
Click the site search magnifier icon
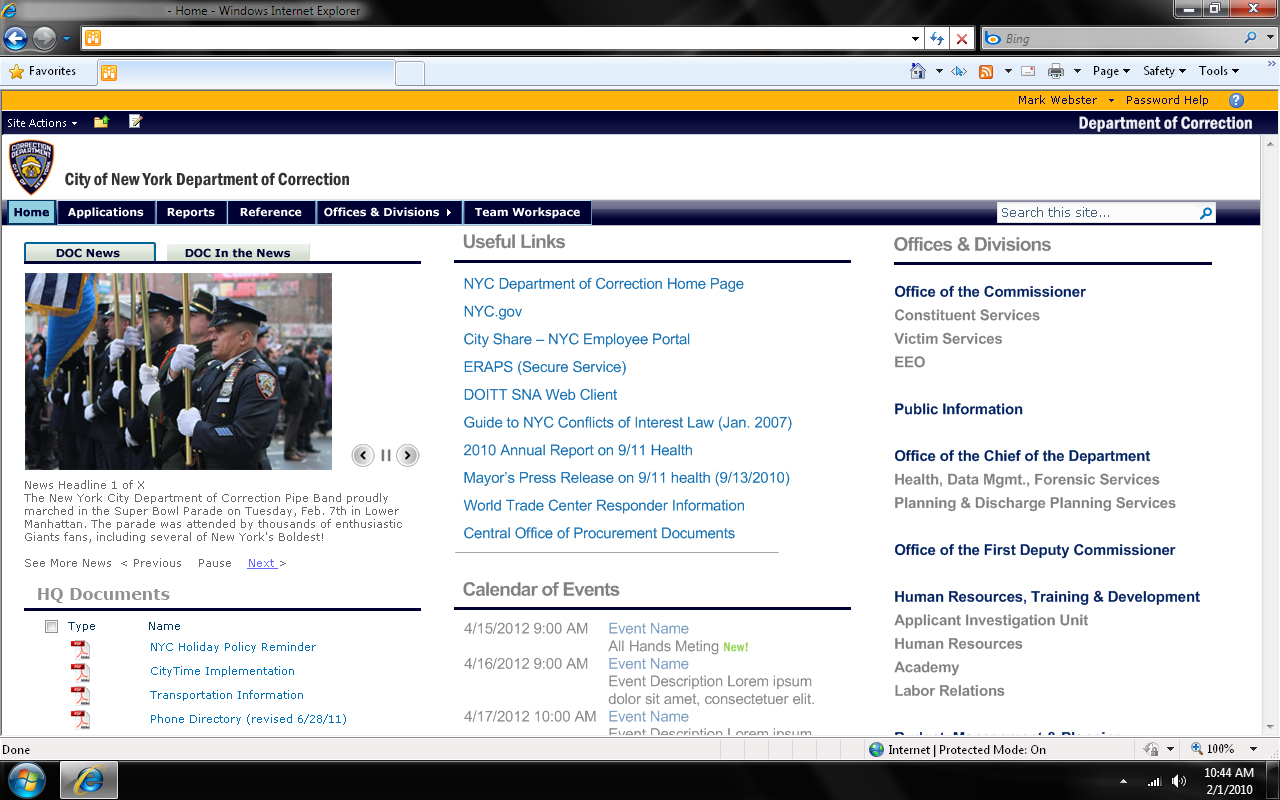[x=1206, y=213]
